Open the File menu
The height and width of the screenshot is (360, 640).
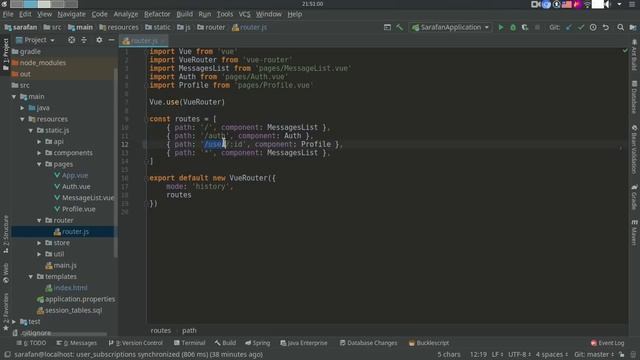coord(8,14)
